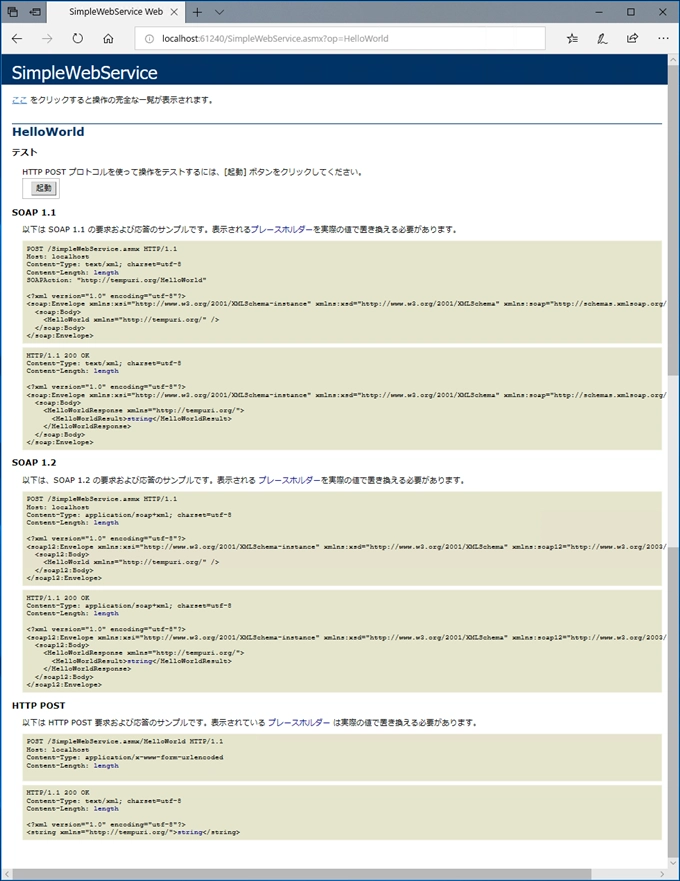Click the SOAP 1.2 section heading

34,462
